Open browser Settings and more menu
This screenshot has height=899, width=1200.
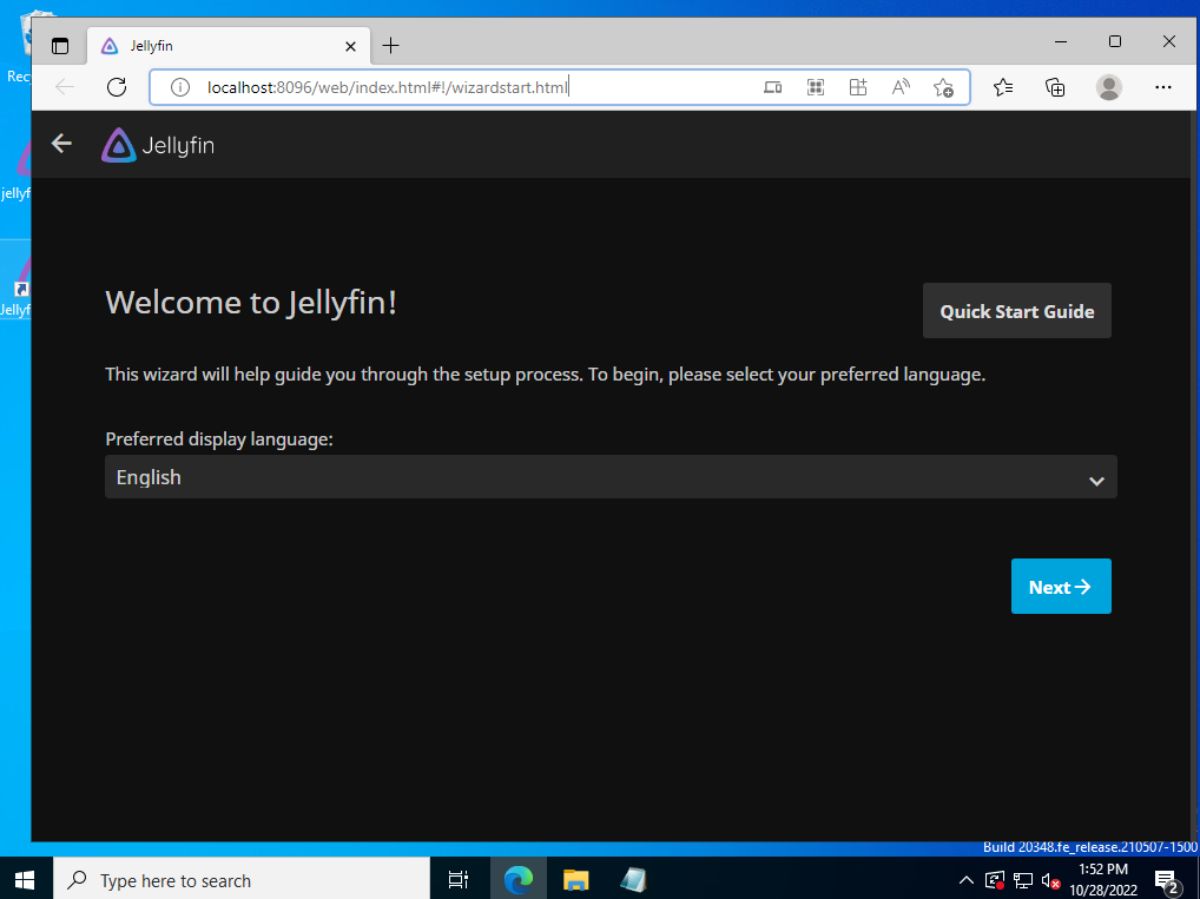point(1162,88)
